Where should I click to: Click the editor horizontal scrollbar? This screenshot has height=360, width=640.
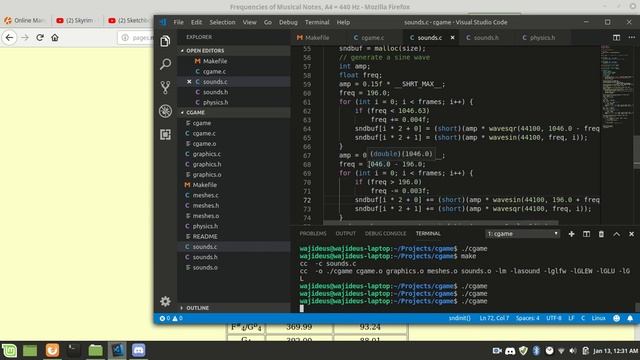coord(441,223)
